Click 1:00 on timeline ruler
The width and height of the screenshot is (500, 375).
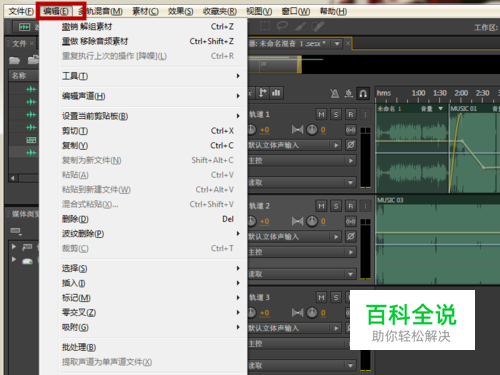tap(418, 93)
